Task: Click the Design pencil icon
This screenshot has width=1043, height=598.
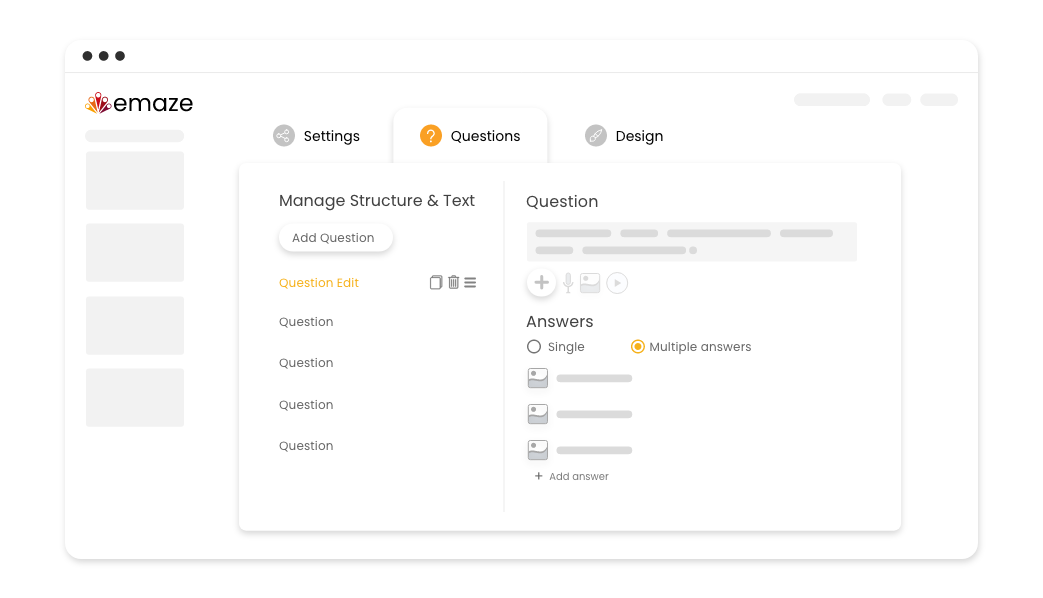Action: coord(596,135)
